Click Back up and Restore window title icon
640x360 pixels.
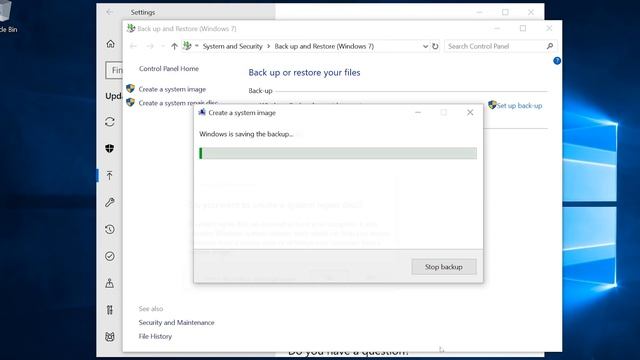131,28
